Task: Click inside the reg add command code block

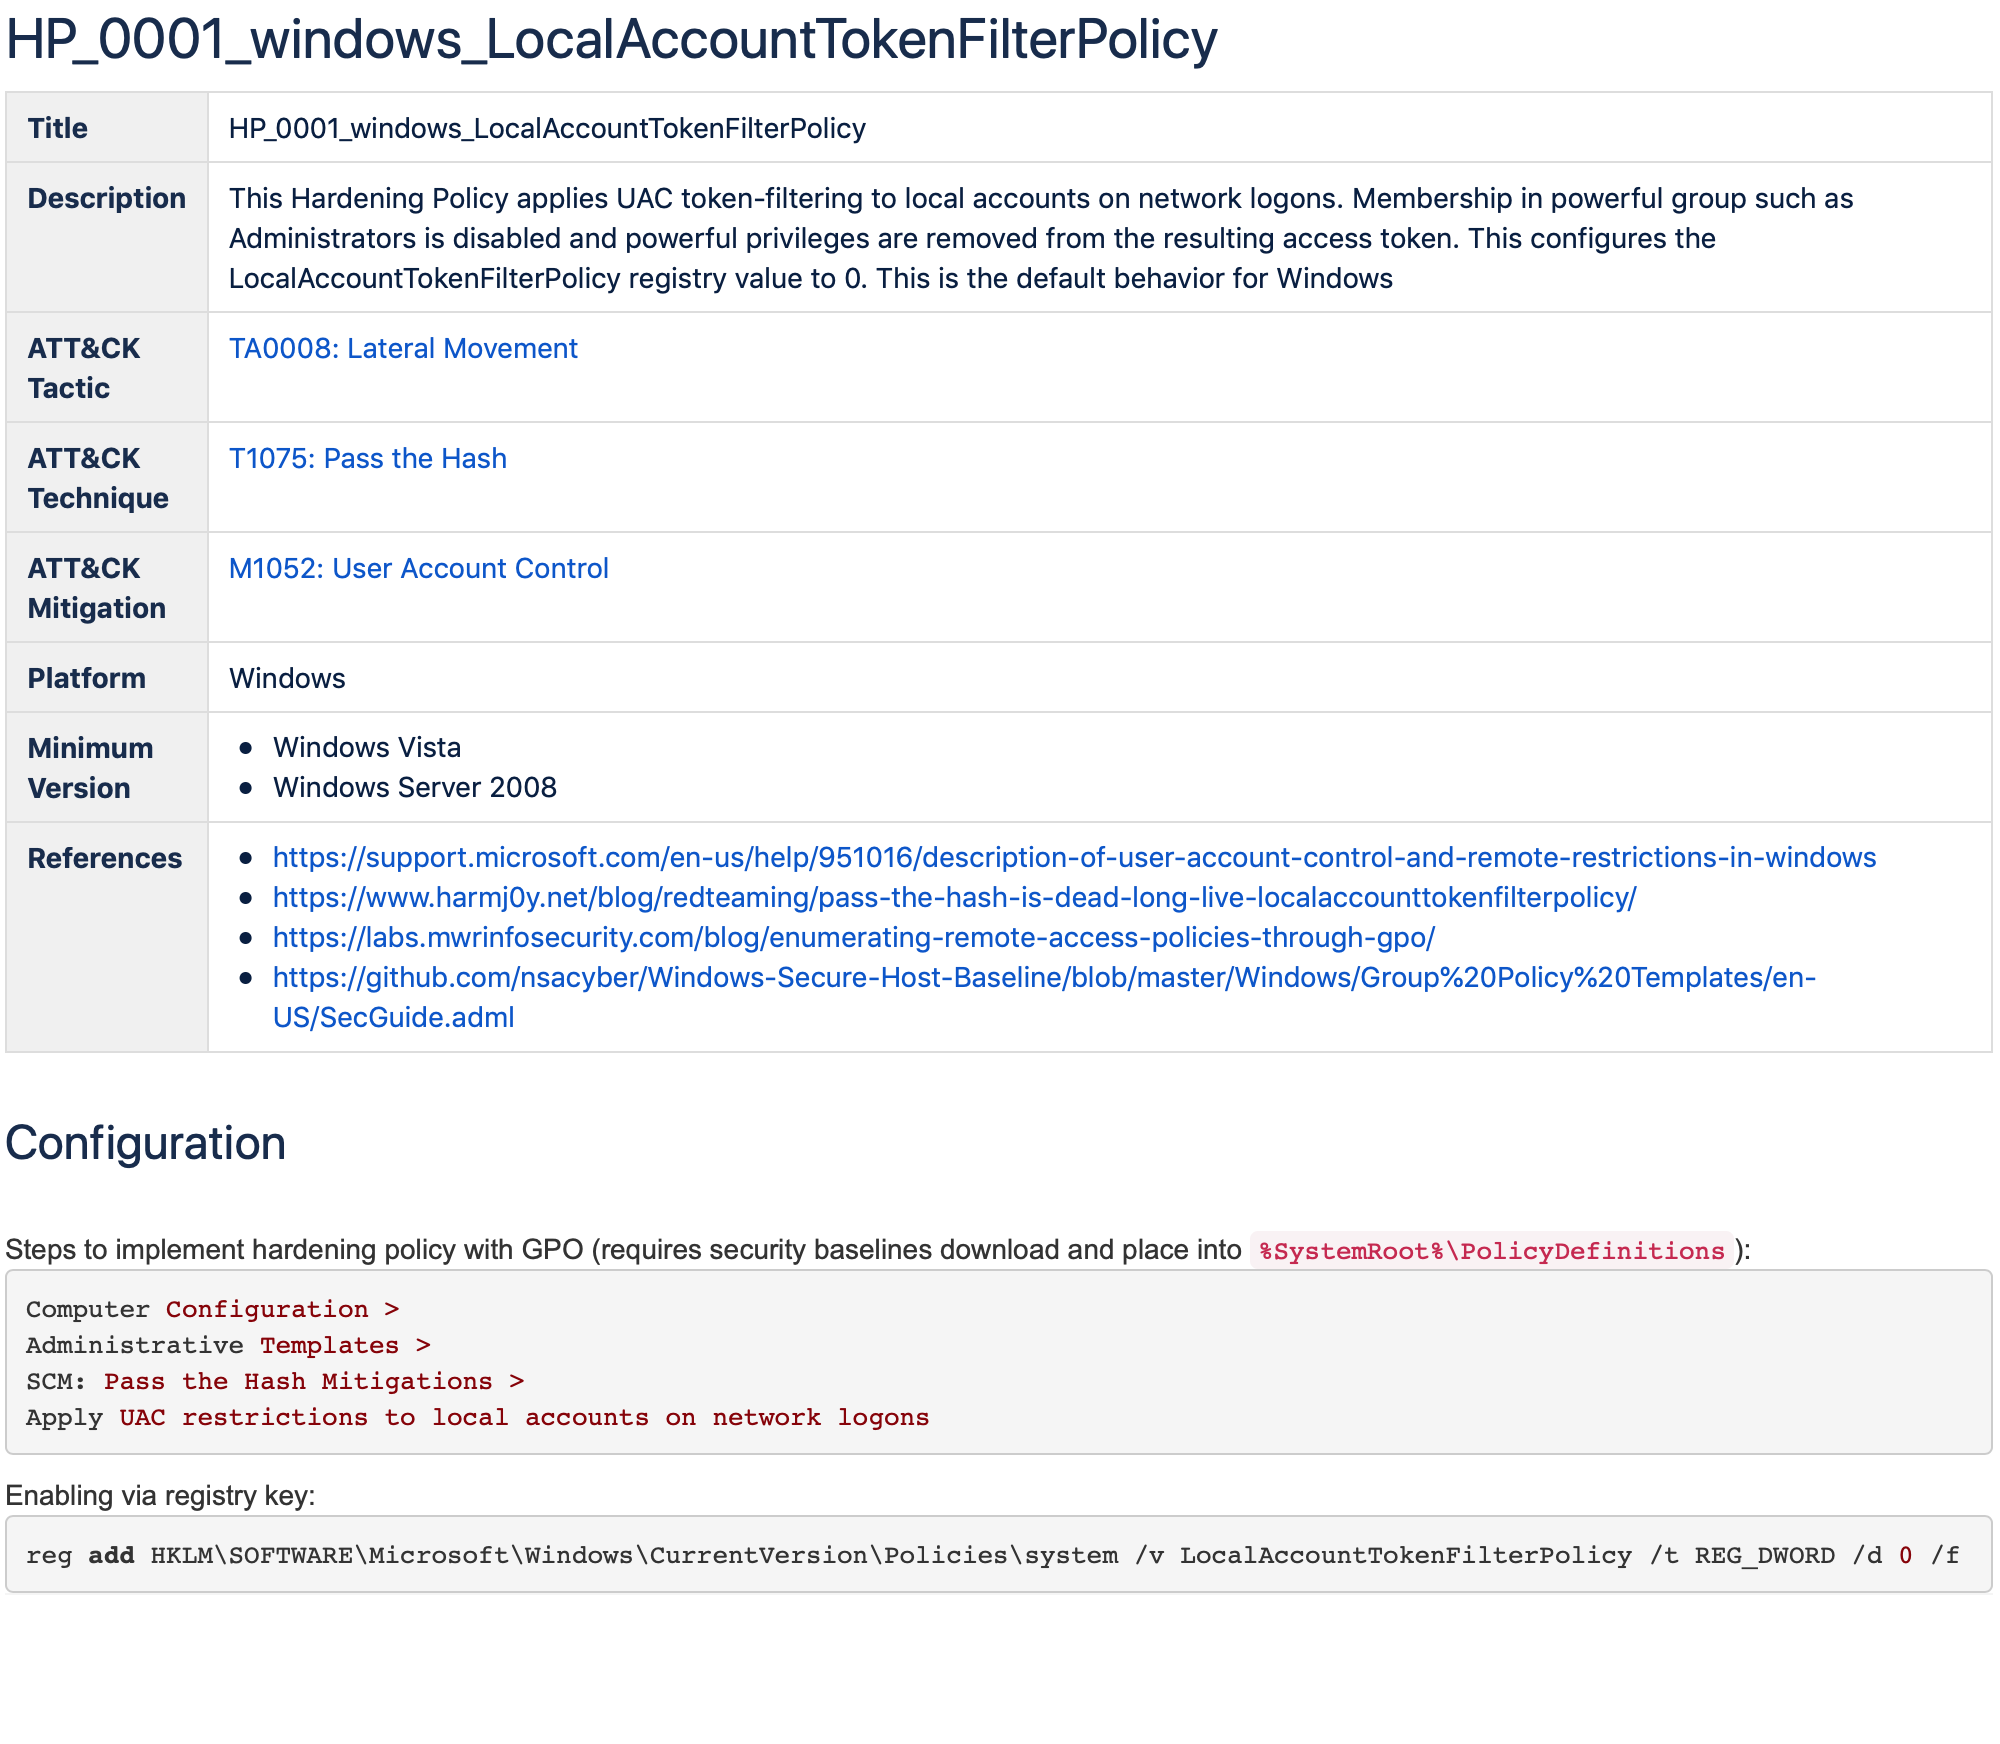Action: (992, 1555)
